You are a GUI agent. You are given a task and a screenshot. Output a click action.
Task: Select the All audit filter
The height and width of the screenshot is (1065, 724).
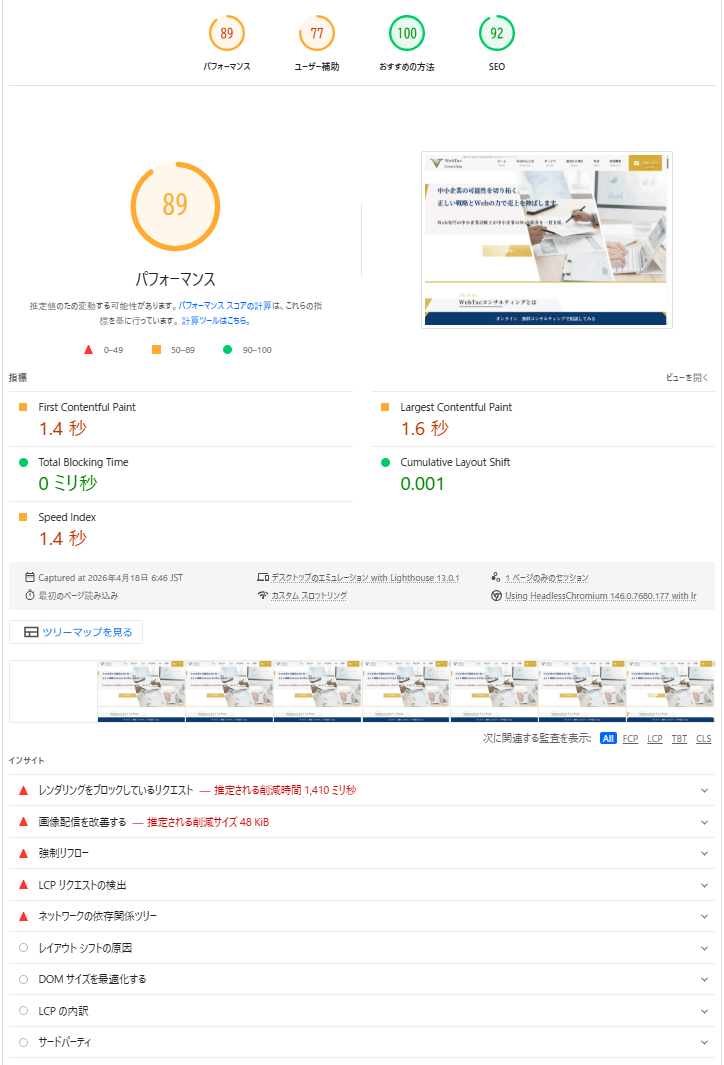(x=608, y=739)
